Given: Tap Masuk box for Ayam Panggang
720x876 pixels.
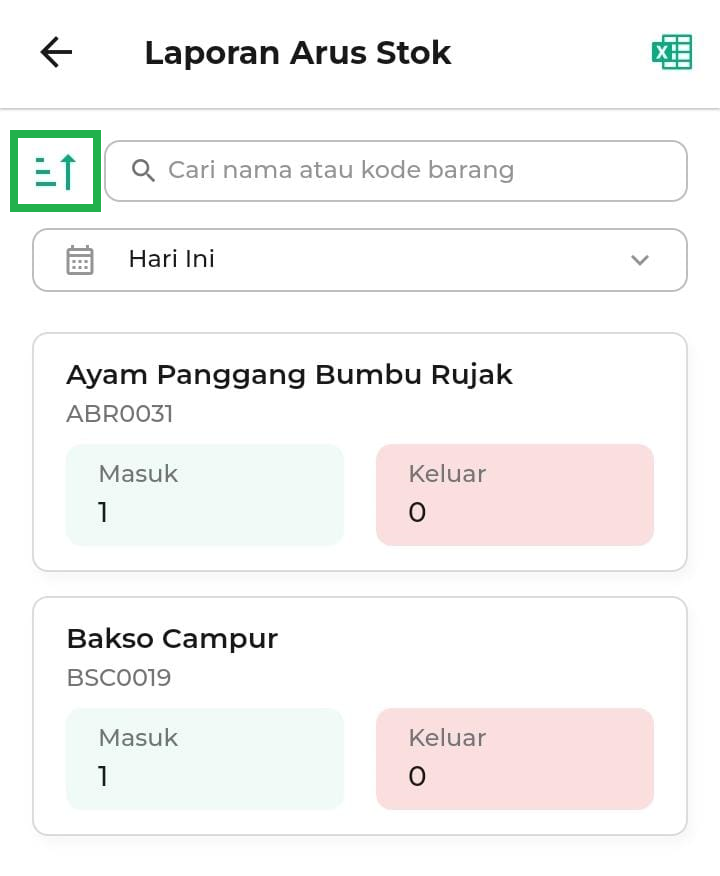Looking at the screenshot, I should click(205, 495).
